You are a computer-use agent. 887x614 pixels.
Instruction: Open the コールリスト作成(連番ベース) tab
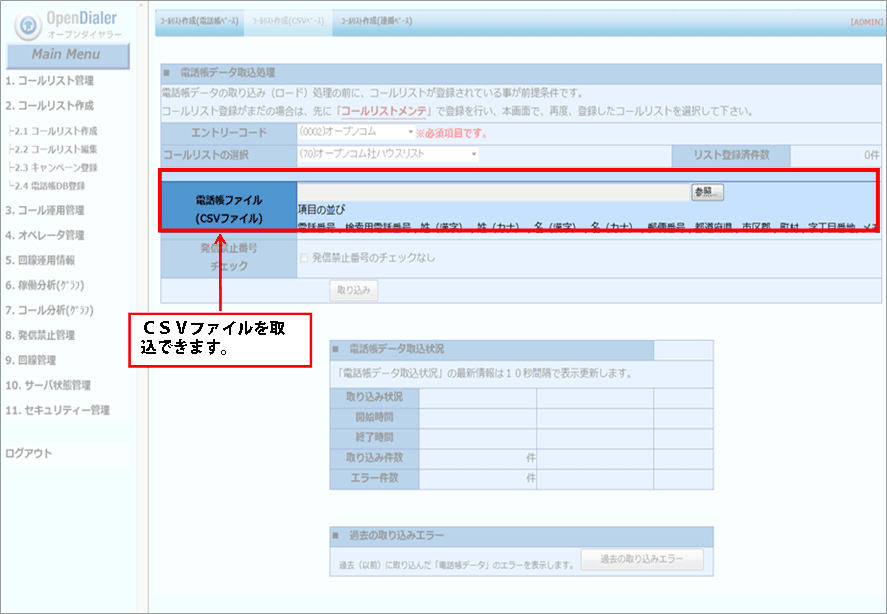378,21
